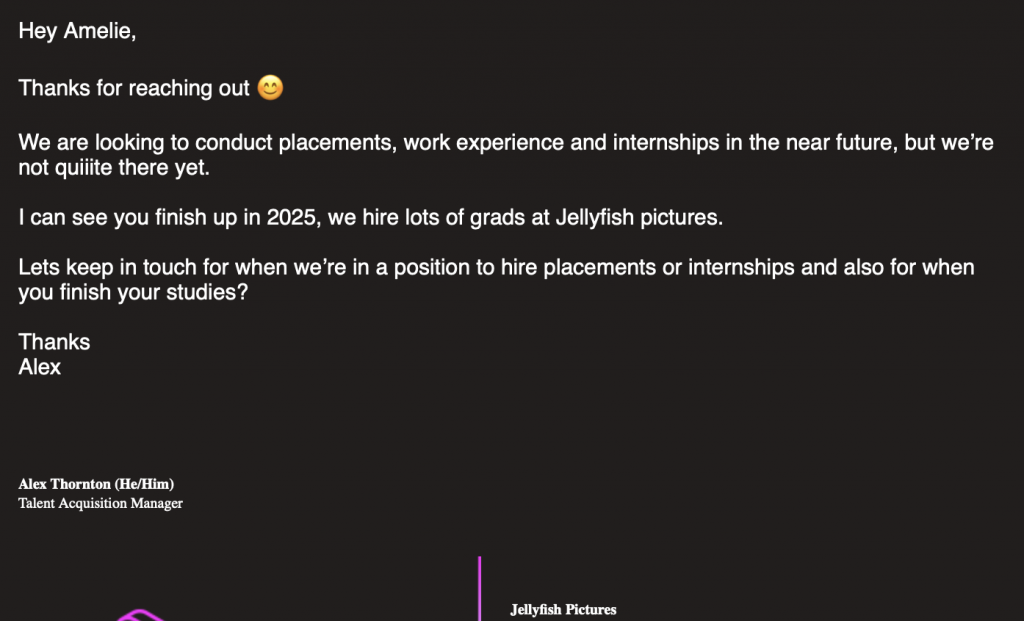Click the line starting "Lets keep in touch"
Image resolution: width=1024 pixels, height=621 pixels.
coord(496,267)
